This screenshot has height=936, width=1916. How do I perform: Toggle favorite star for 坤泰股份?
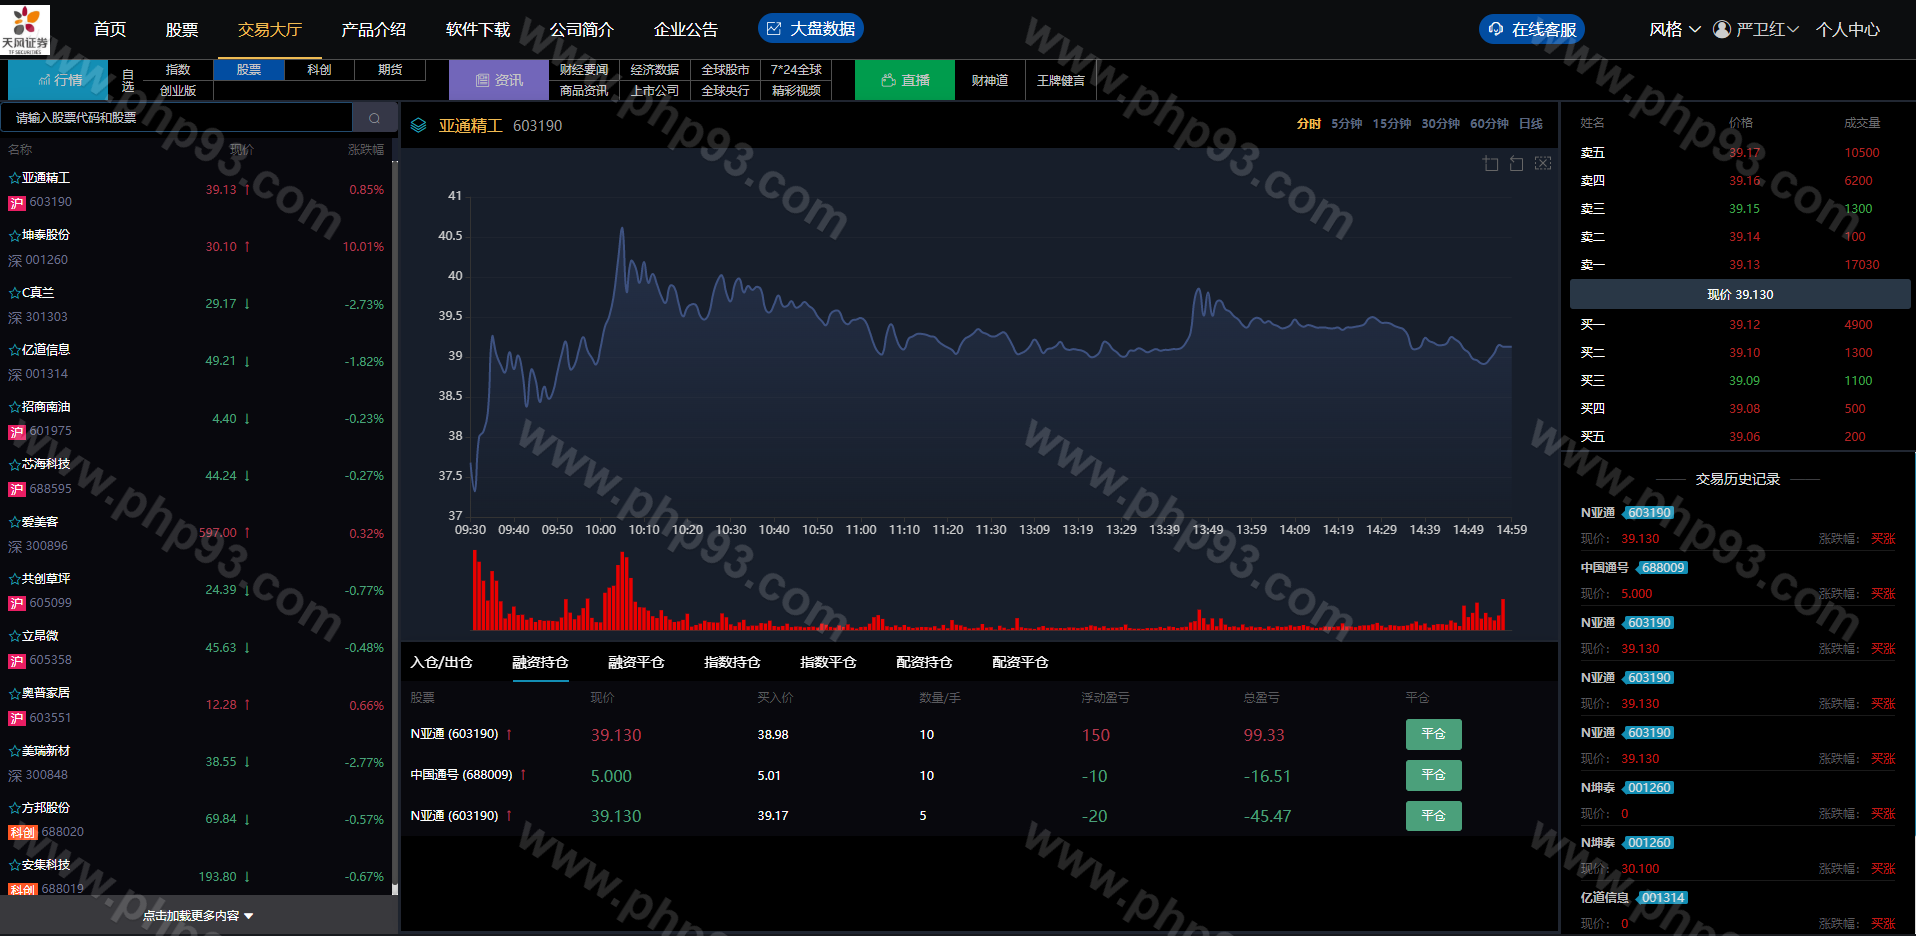[15, 235]
